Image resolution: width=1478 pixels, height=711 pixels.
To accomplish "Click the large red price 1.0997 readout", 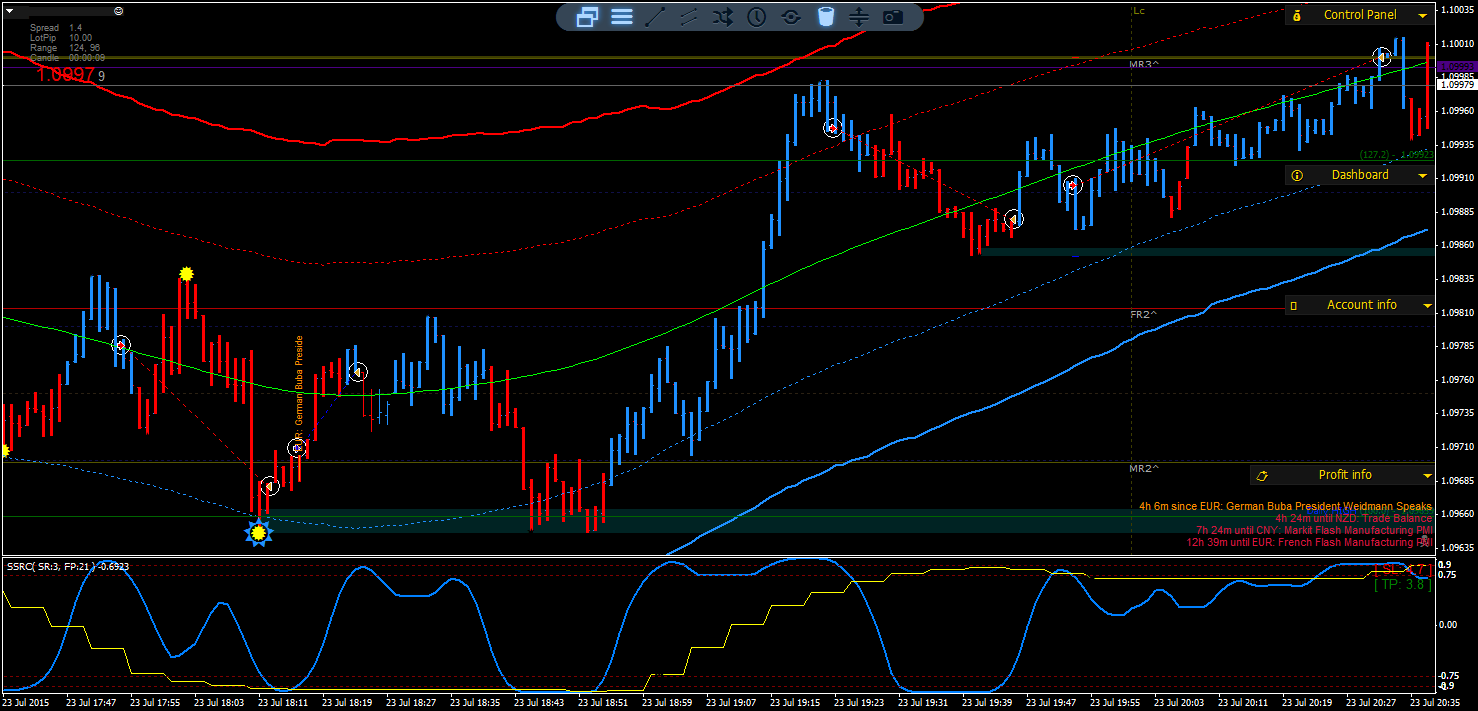I will point(66,75).
